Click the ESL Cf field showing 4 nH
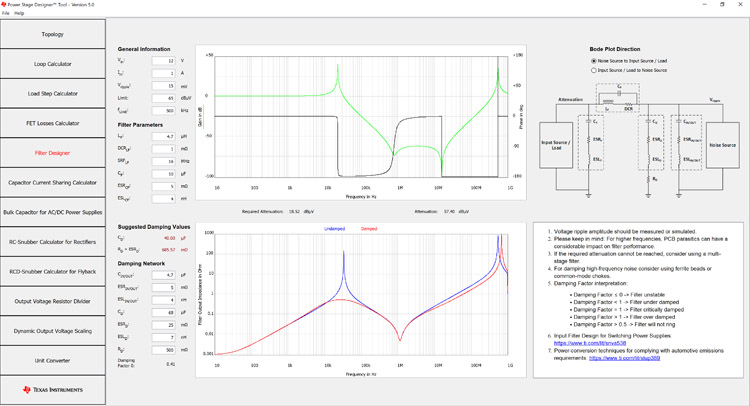The image size is (750, 406). (164, 198)
